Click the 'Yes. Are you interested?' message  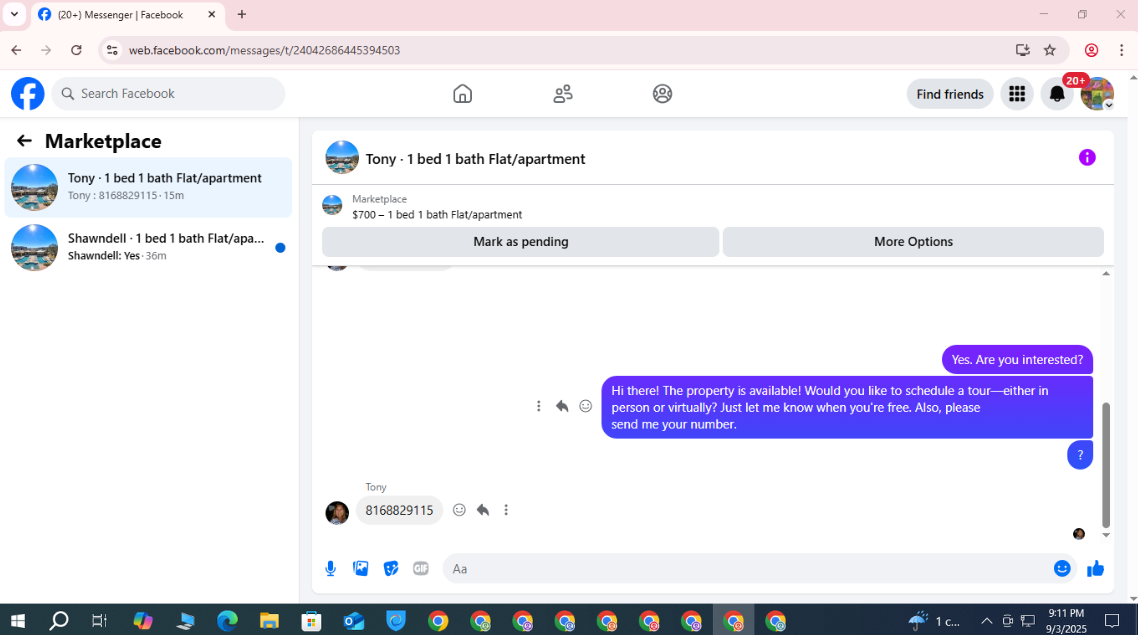pyautogui.click(x=1017, y=360)
